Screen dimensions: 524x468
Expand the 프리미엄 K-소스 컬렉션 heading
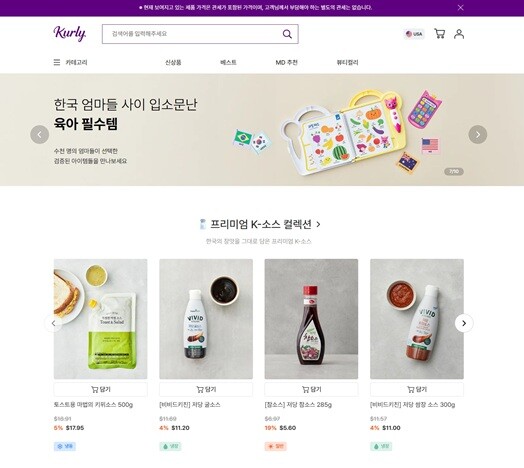pos(260,224)
